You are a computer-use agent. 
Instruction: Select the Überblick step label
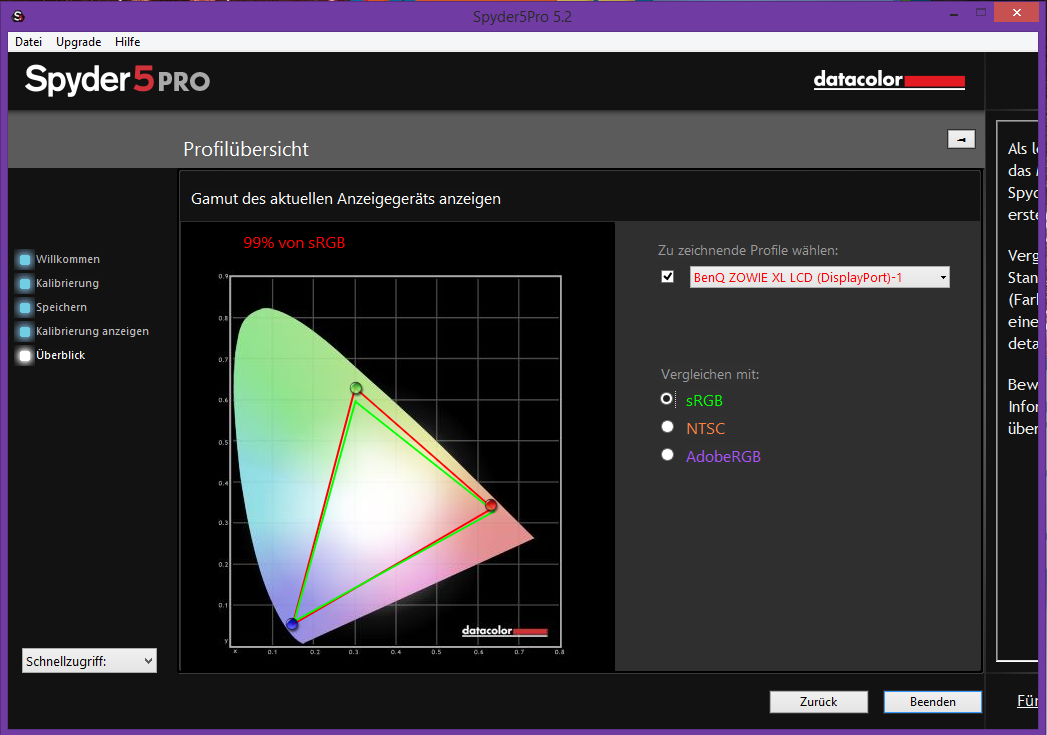tap(60, 355)
